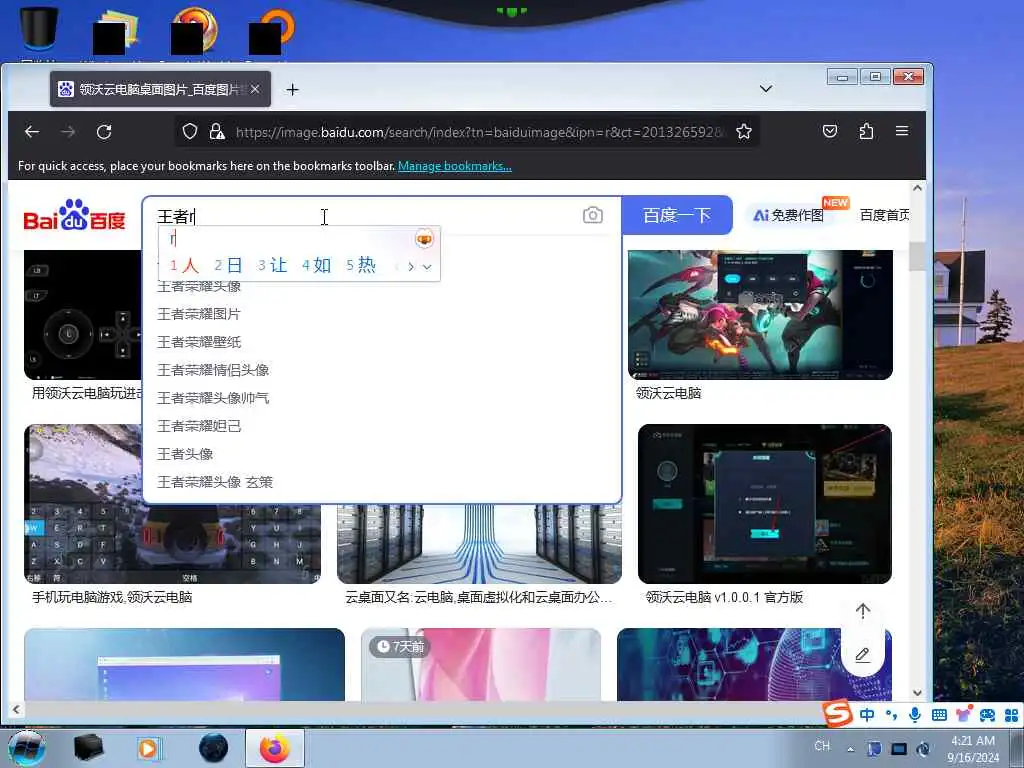
Task: Click the vertical scrollbar up arrow
Action: tap(918, 188)
